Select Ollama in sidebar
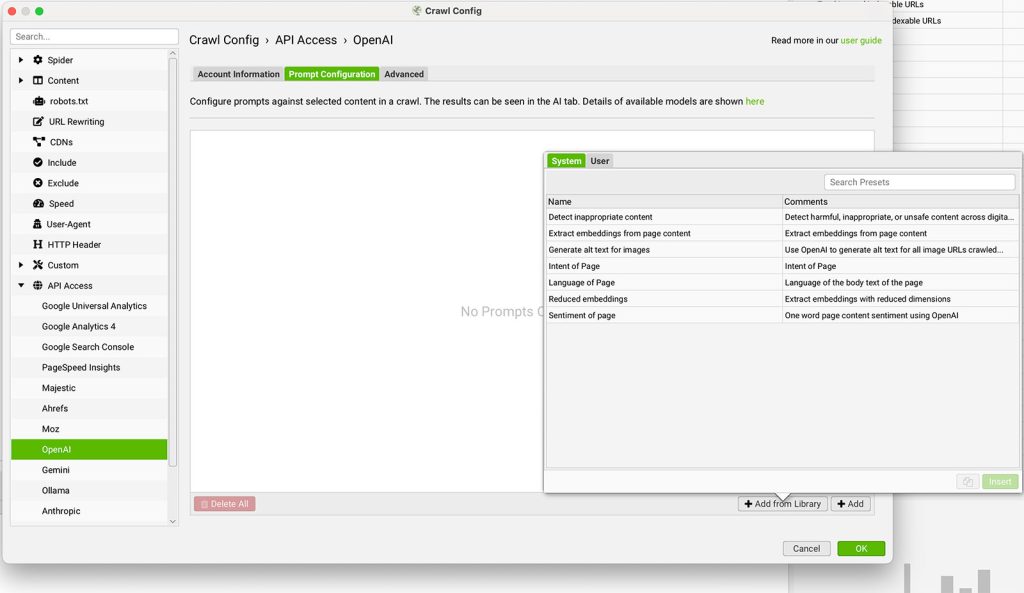 (89, 490)
